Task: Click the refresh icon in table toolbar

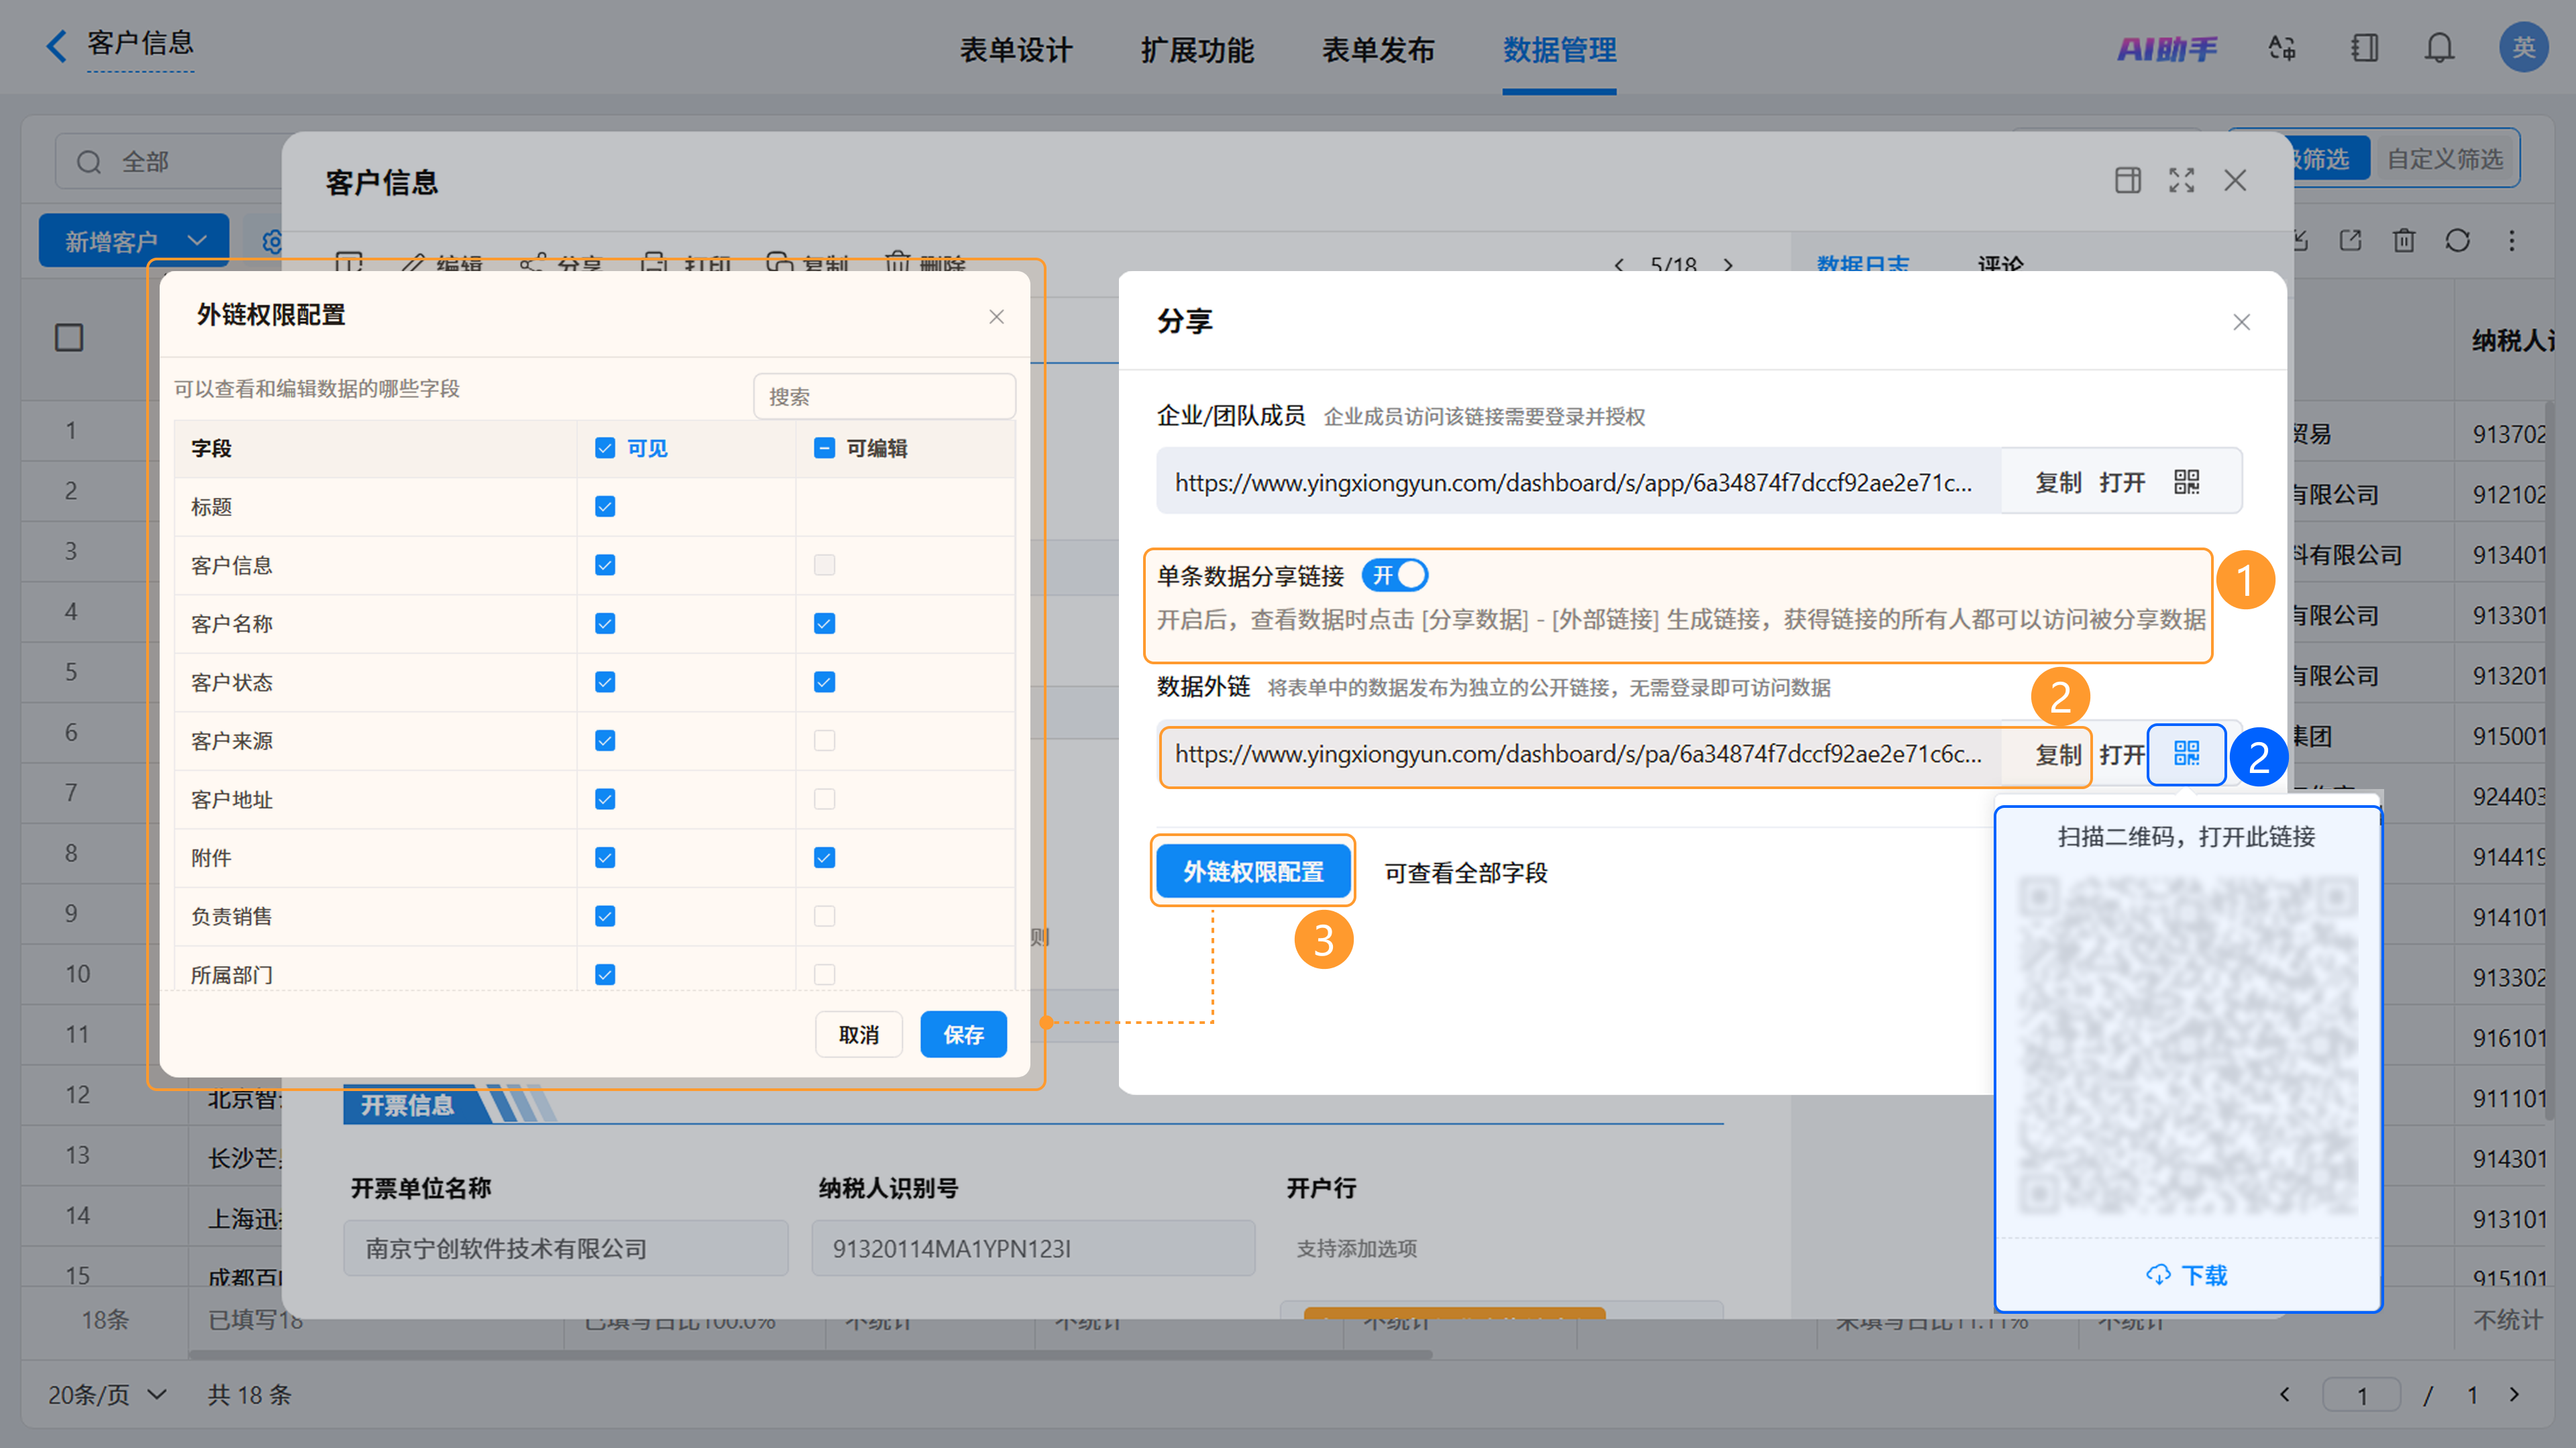Action: [x=2458, y=240]
